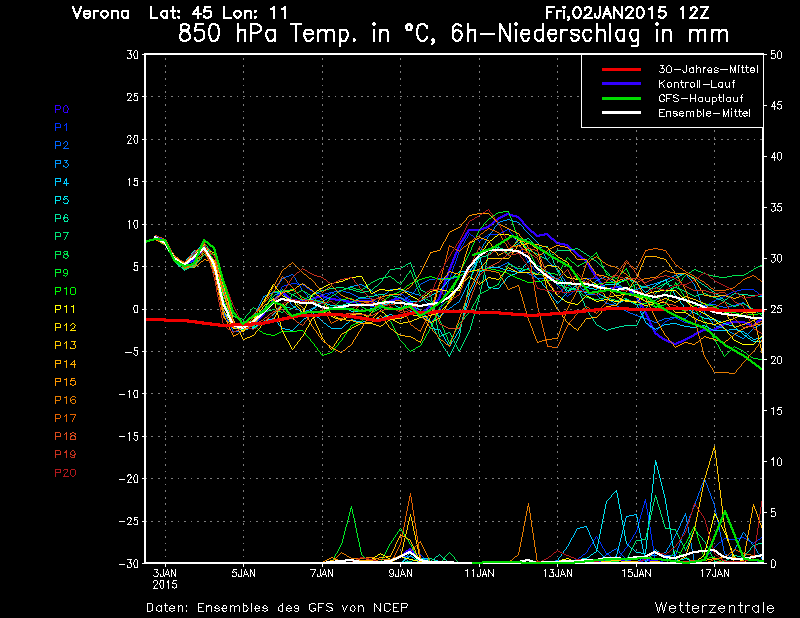Click 'Daten: Ensembles des GFS von NCEP'

click(x=278, y=608)
